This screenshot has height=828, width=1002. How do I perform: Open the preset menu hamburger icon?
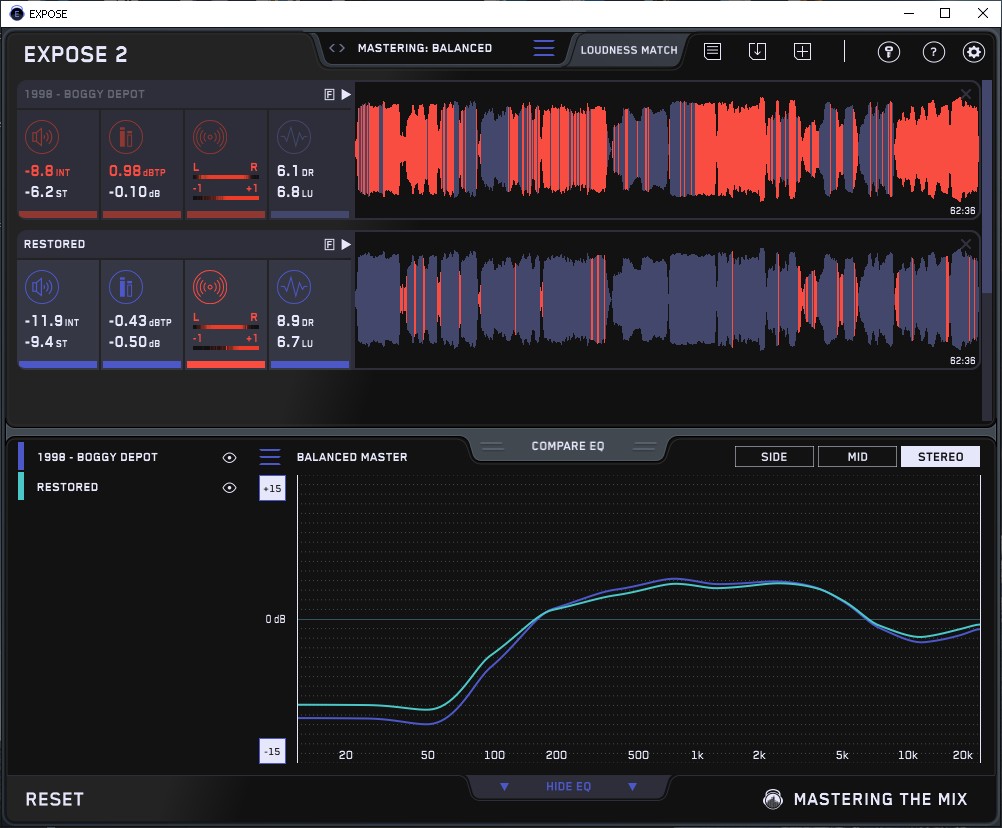[x=543, y=48]
